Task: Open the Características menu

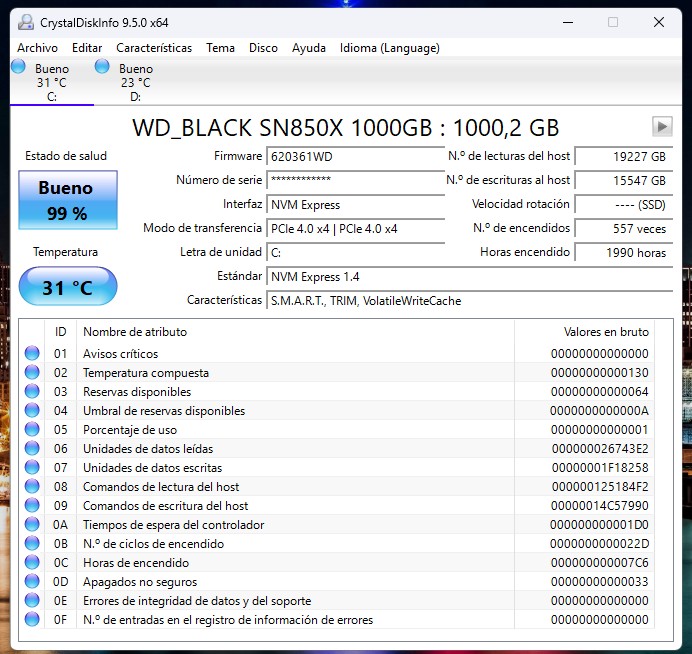Action: [154, 48]
